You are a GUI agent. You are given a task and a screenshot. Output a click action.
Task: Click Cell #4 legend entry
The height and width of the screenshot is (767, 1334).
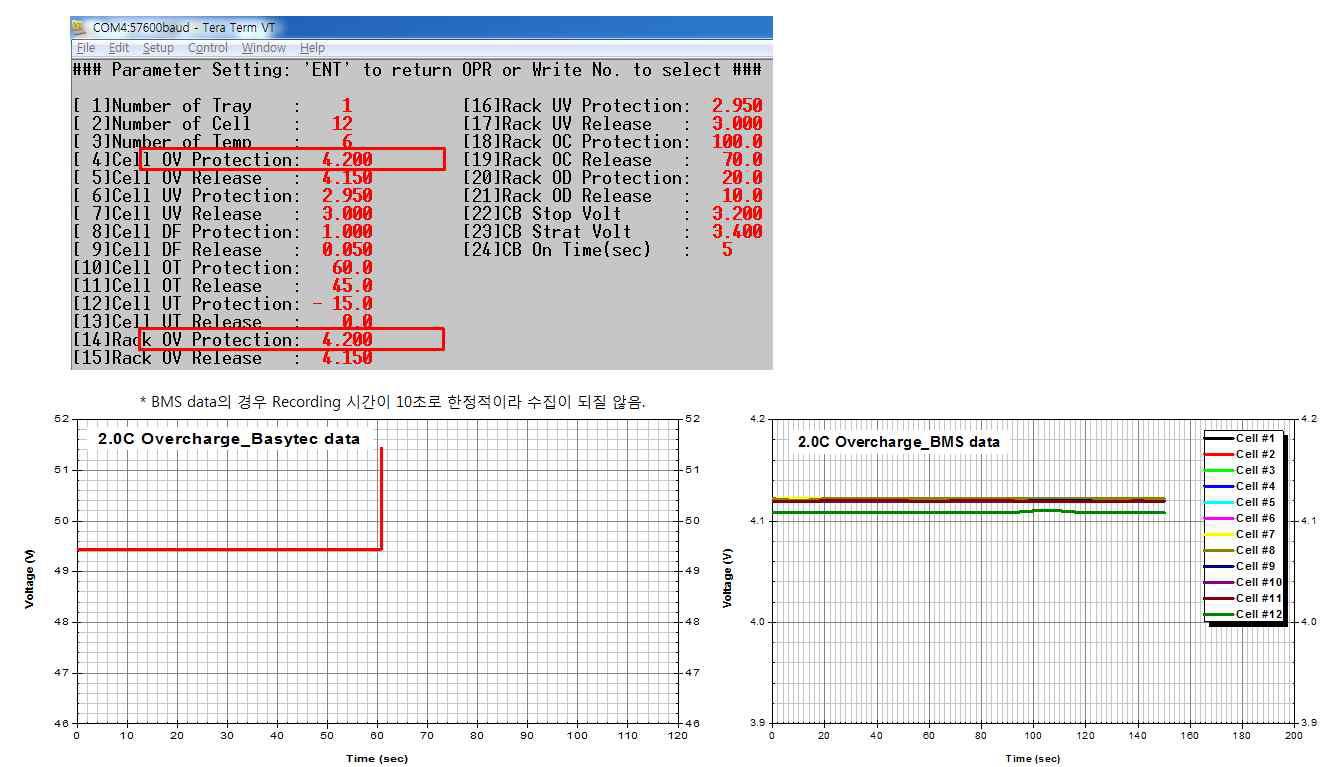click(1240, 486)
